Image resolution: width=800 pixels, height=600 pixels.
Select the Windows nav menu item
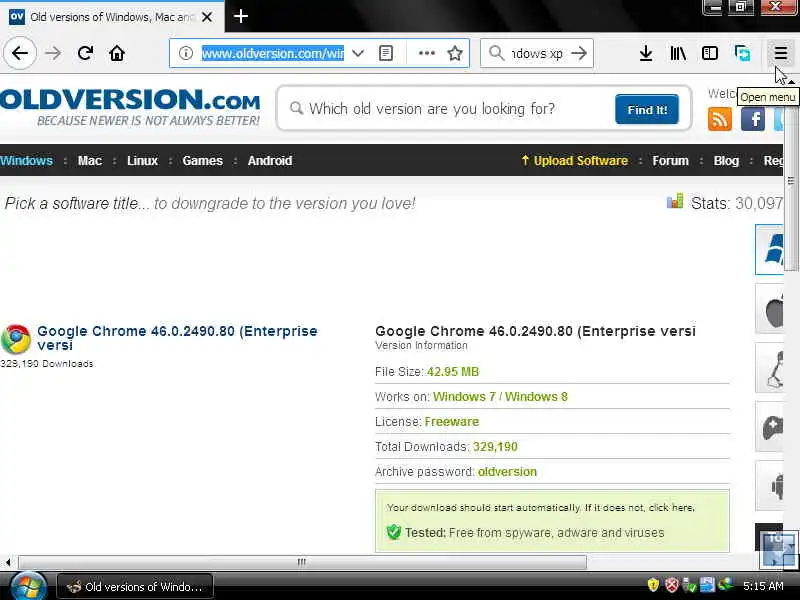pyautogui.click(x=27, y=161)
